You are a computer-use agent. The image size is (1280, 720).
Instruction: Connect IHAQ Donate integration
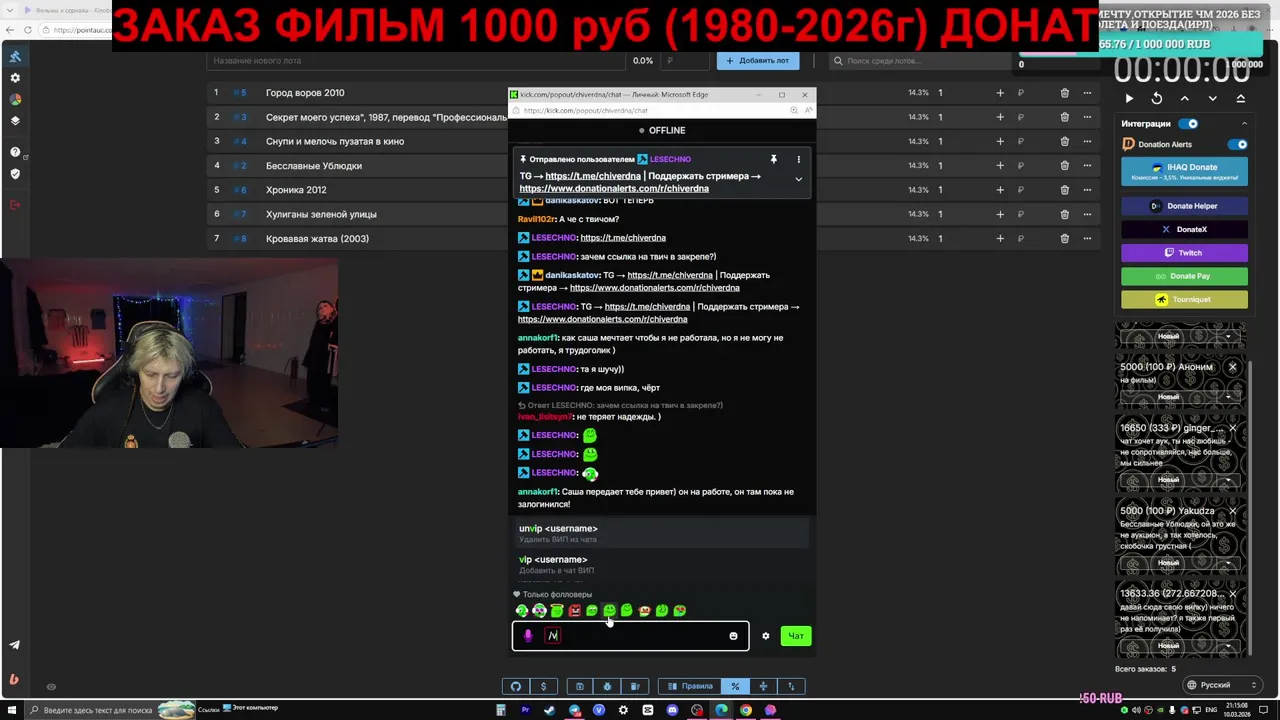(1184, 171)
